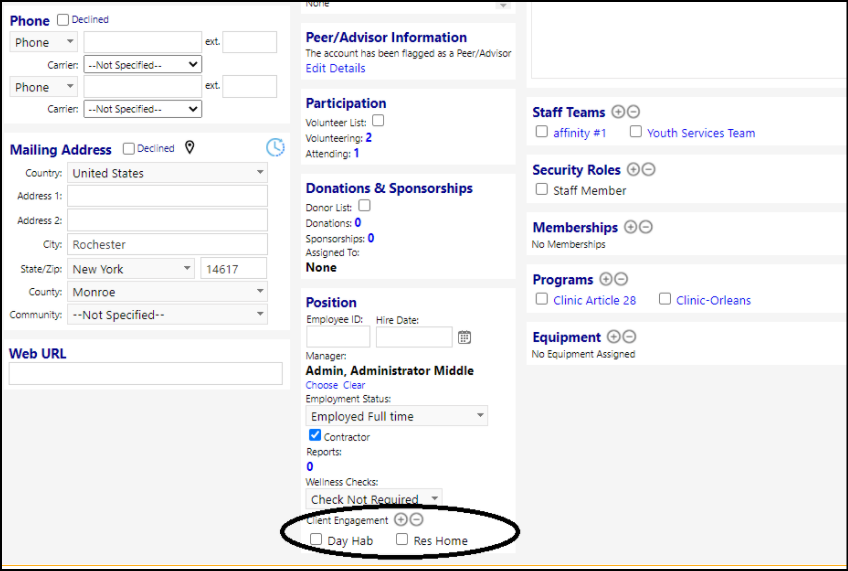Open the second Phone type dropdown
Image resolution: width=848 pixels, height=571 pixels.
(44, 87)
